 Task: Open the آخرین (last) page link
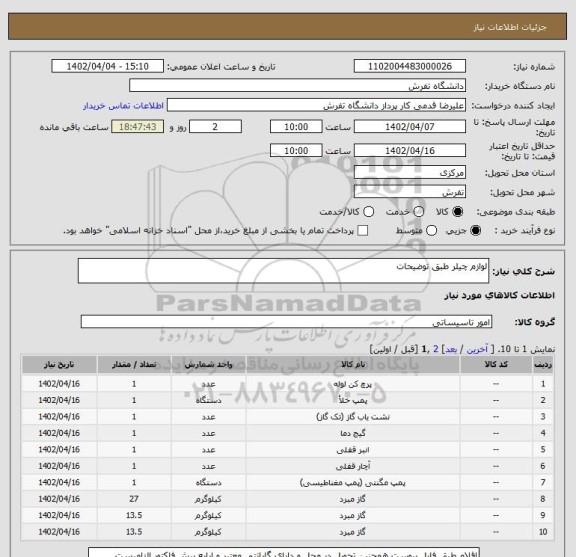[477, 349]
